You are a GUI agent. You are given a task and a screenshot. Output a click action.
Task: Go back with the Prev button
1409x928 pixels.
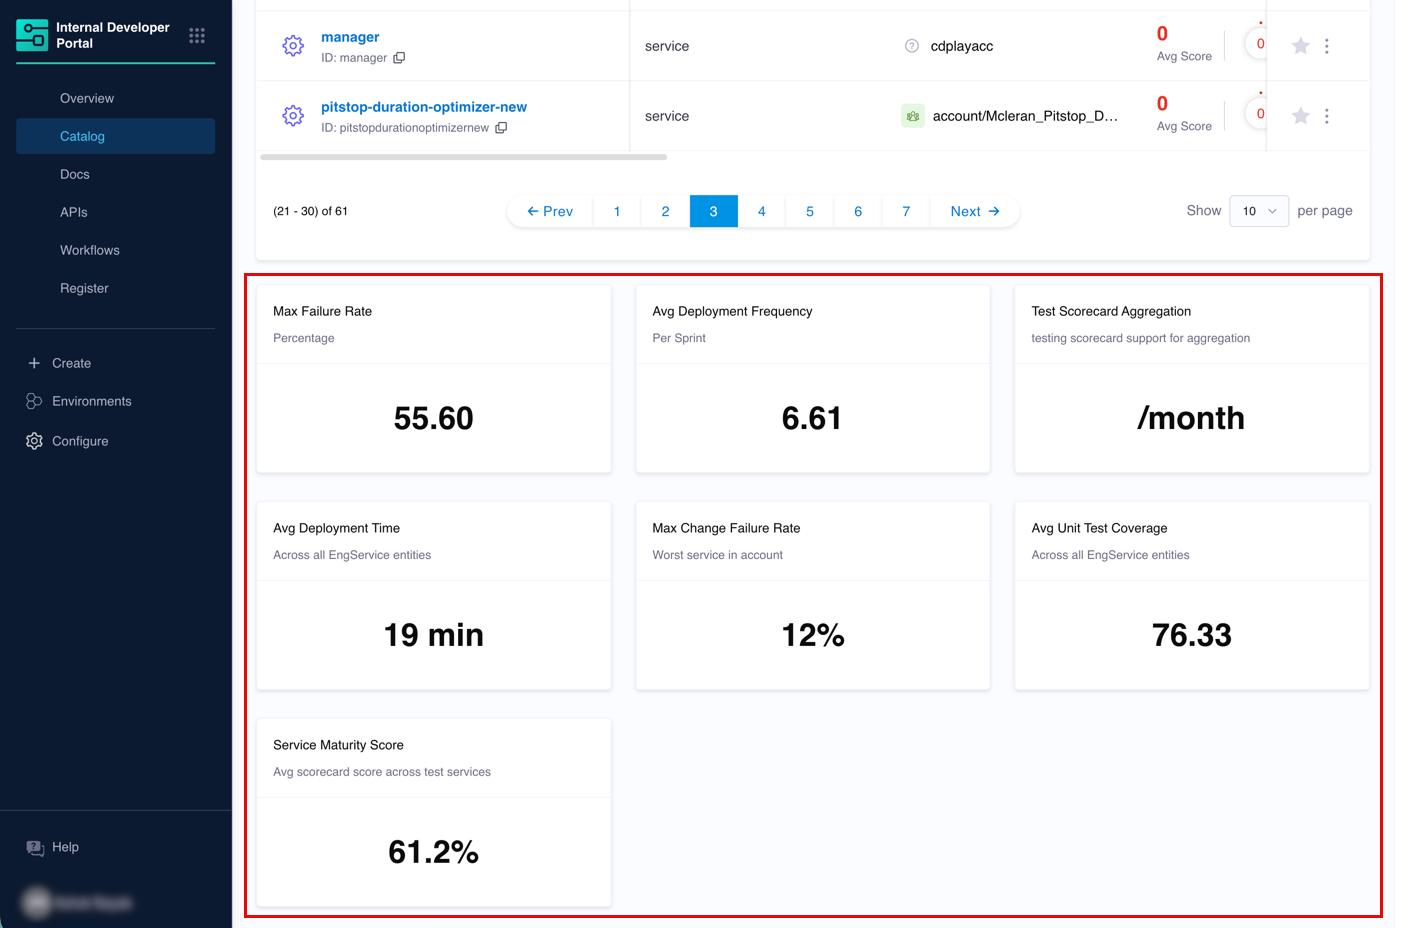click(550, 211)
